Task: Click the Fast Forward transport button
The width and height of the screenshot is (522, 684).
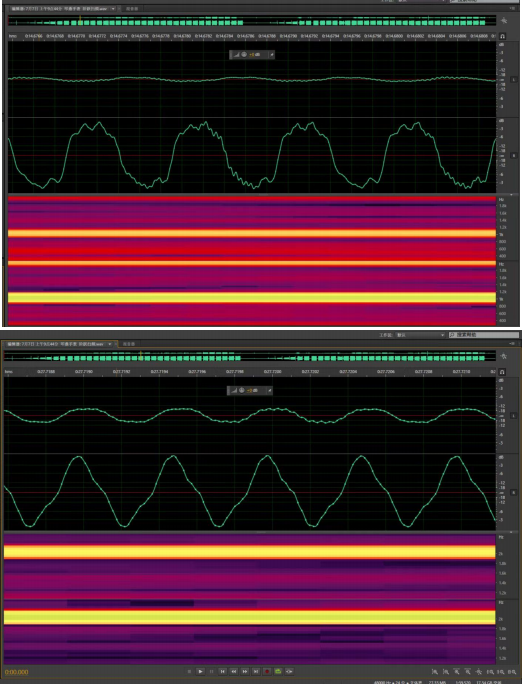Action: tap(245, 671)
